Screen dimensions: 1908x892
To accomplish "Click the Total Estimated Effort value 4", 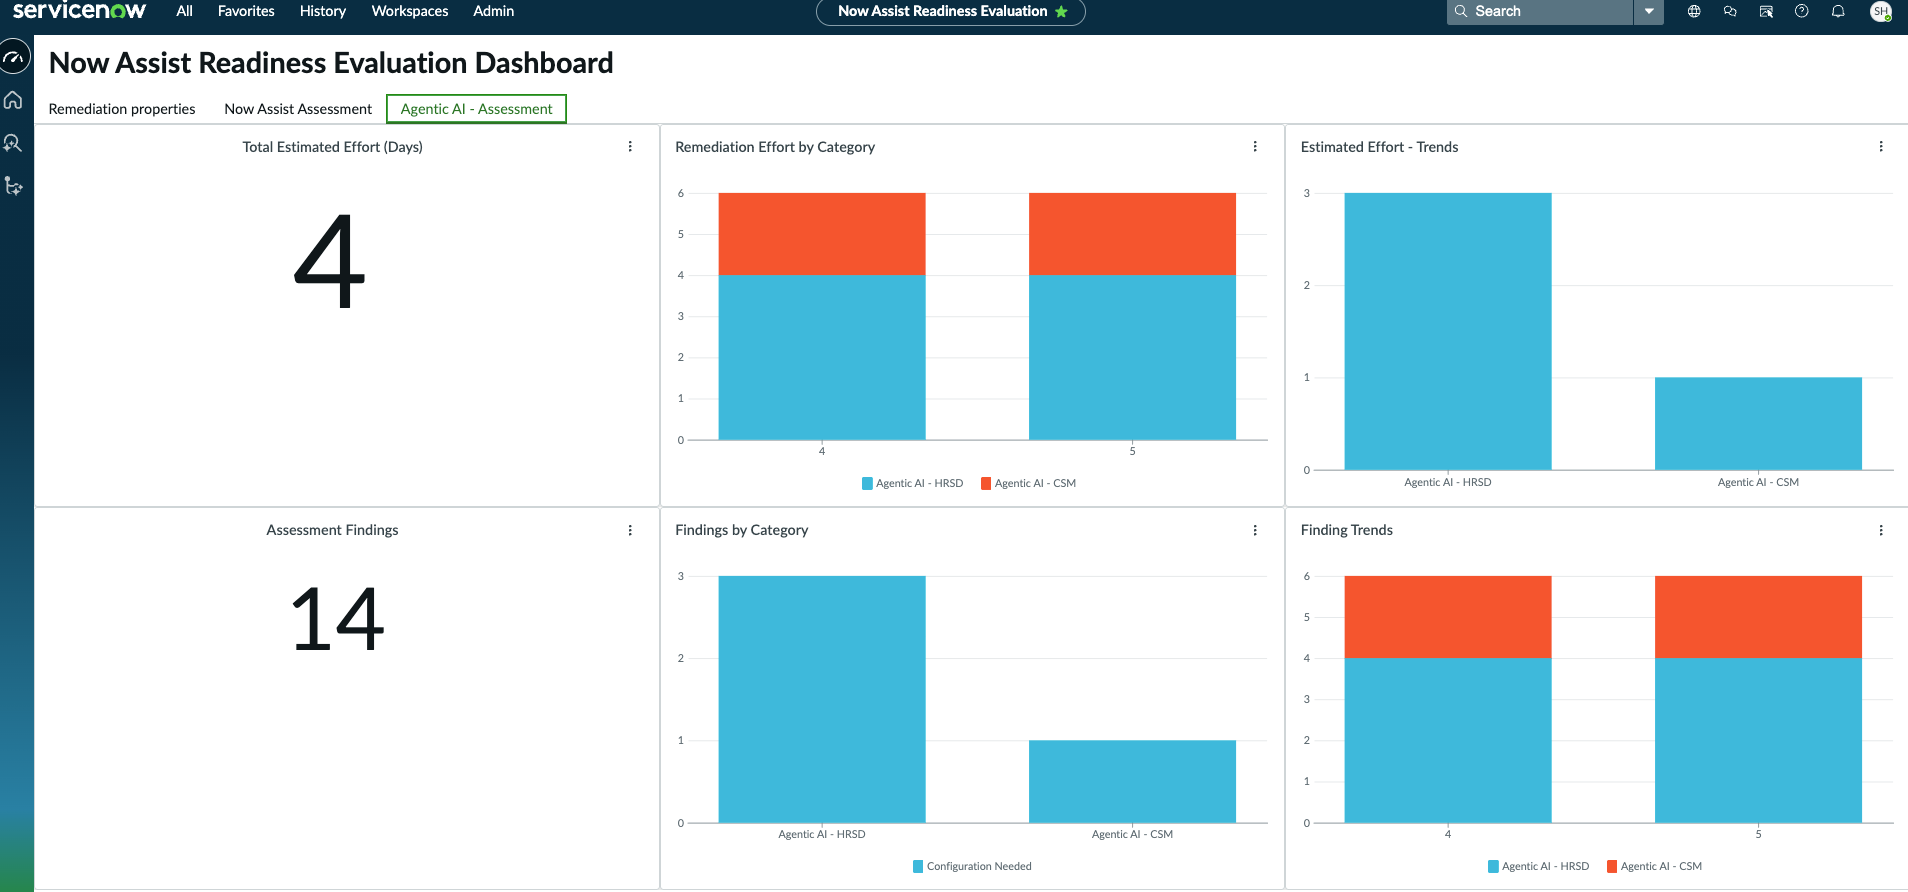I will (330, 262).
